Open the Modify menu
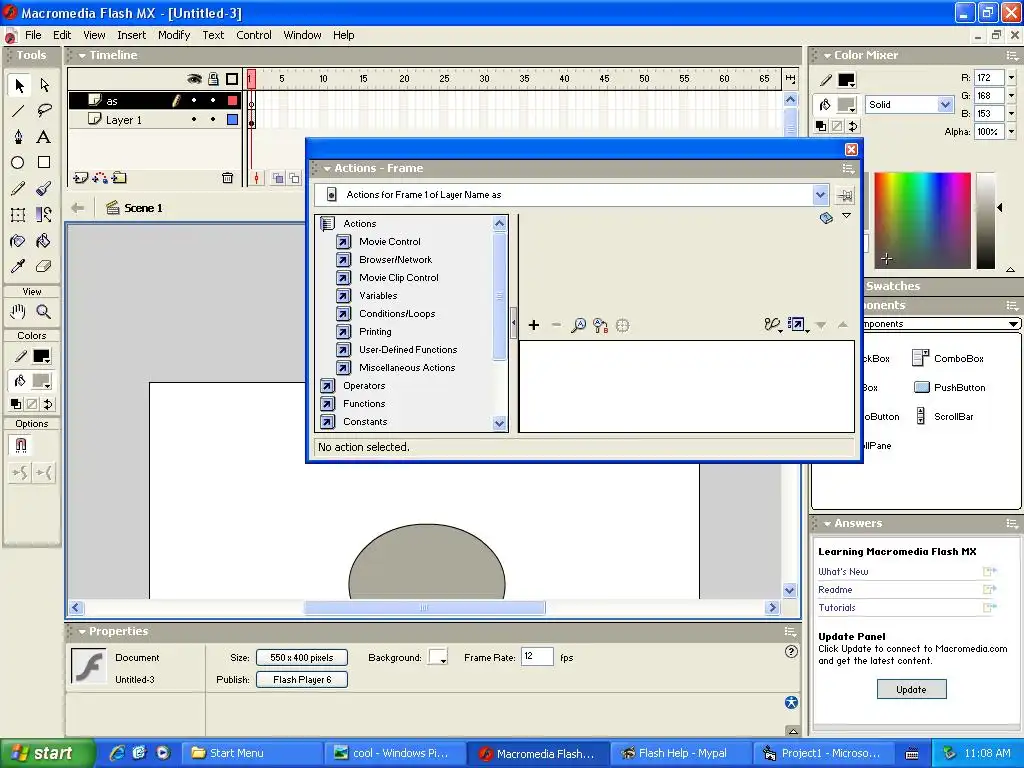Image resolution: width=1024 pixels, height=768 pixels. pos(174,35)
